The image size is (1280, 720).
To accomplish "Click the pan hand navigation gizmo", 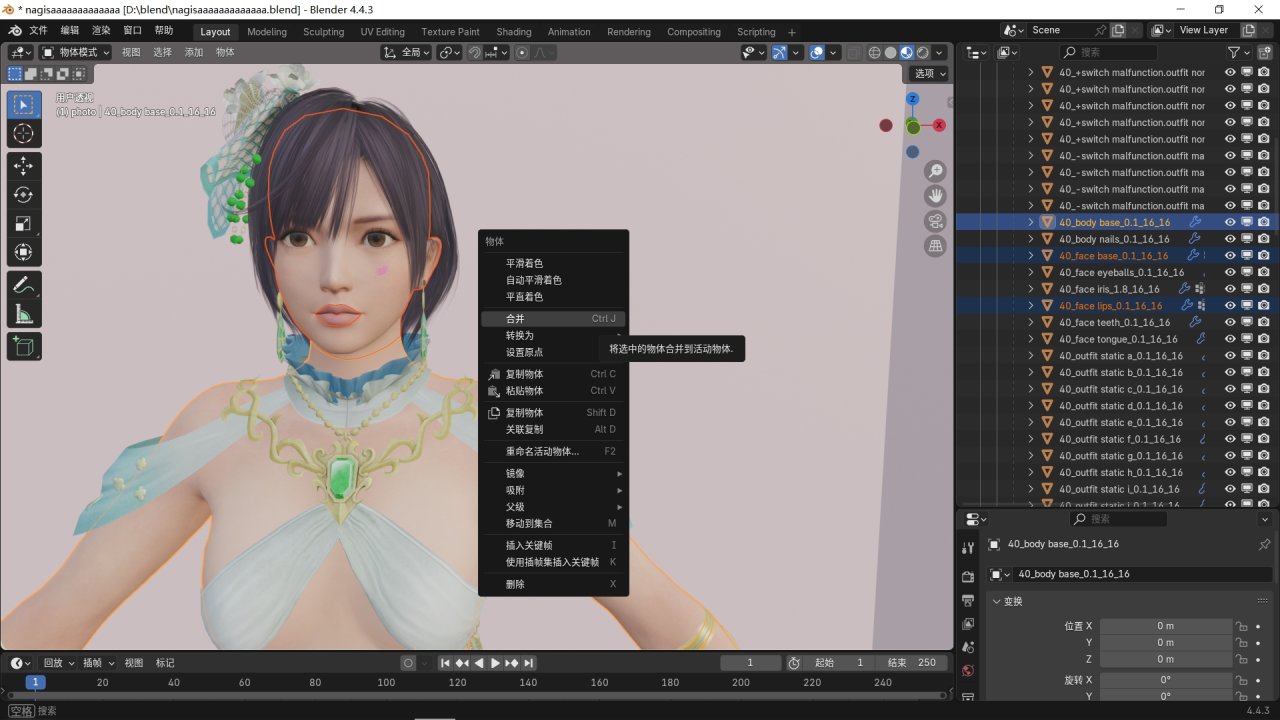I will [935, 196].
